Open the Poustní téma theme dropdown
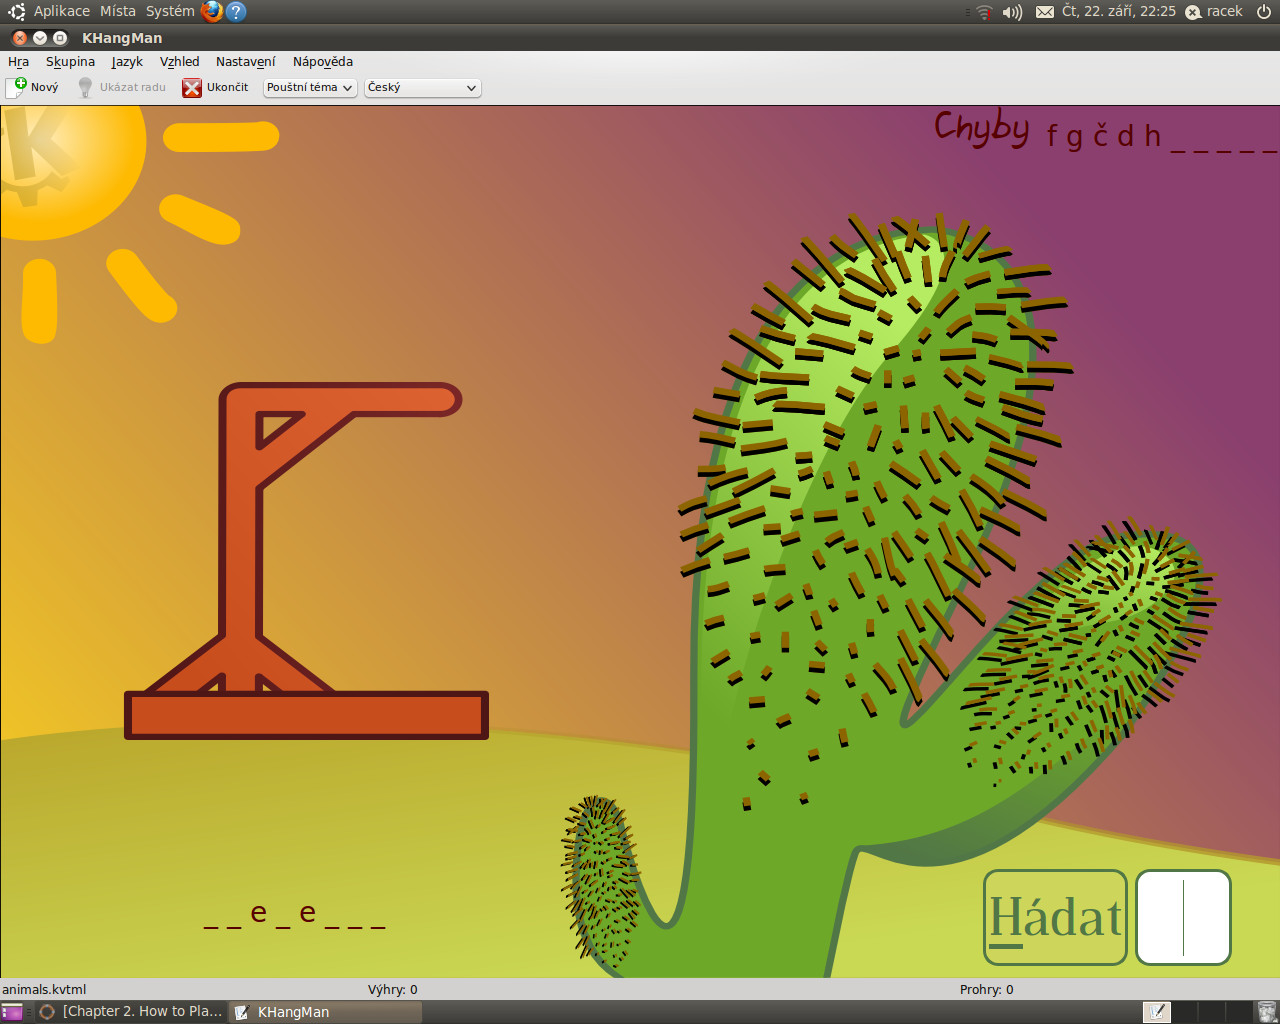 click(x=310, y=88)
